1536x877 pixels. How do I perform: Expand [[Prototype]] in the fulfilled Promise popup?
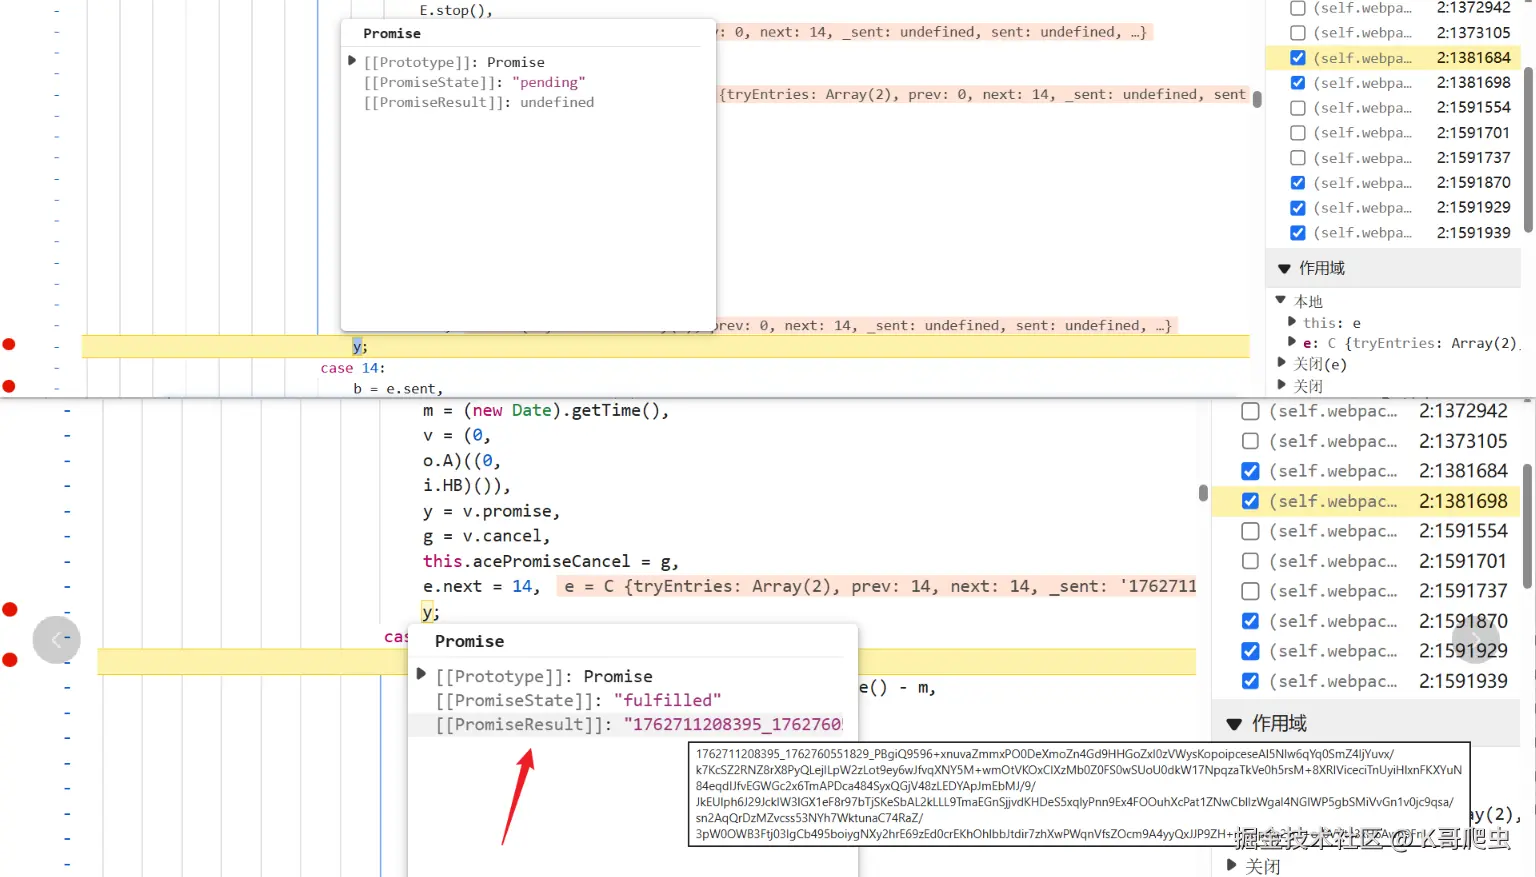(422, 675)
